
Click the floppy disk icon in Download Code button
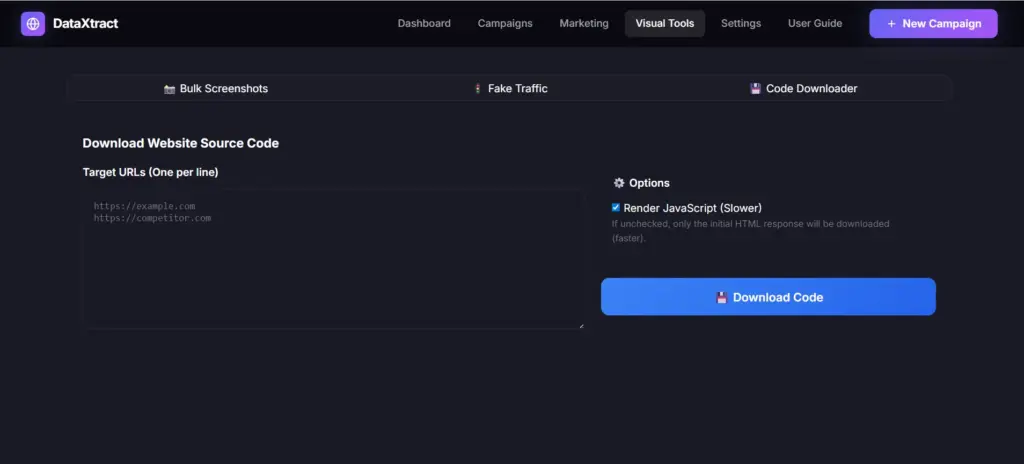(722, 297)
